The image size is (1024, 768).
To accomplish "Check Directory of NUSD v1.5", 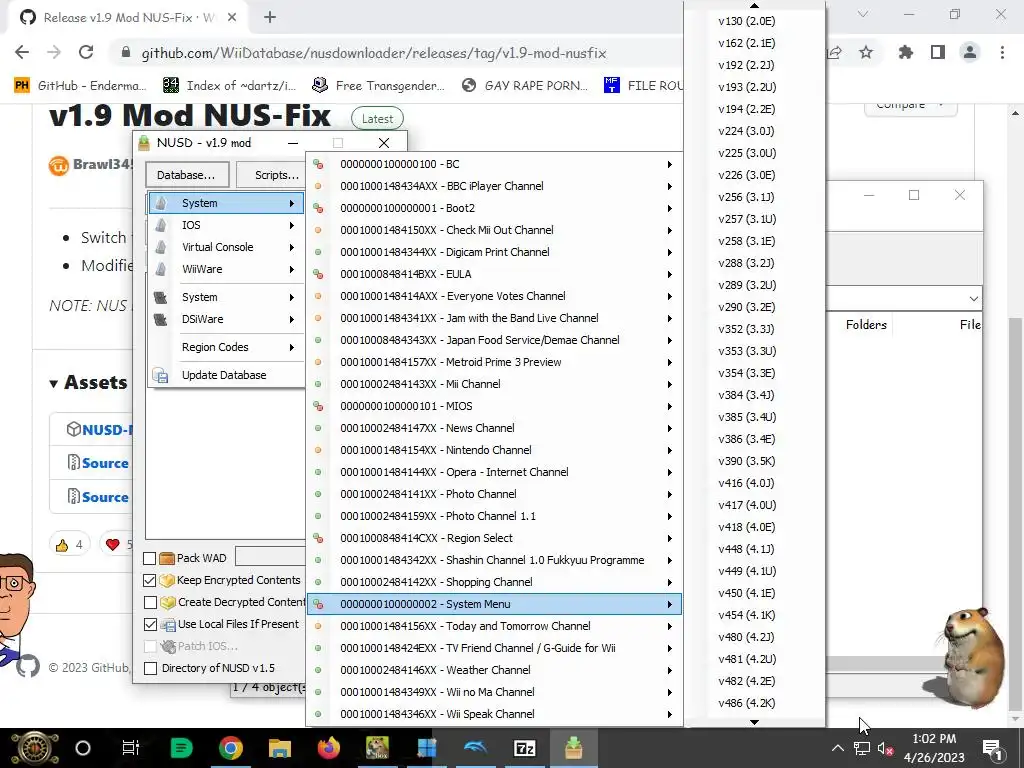I will click(x=150, y=668).
